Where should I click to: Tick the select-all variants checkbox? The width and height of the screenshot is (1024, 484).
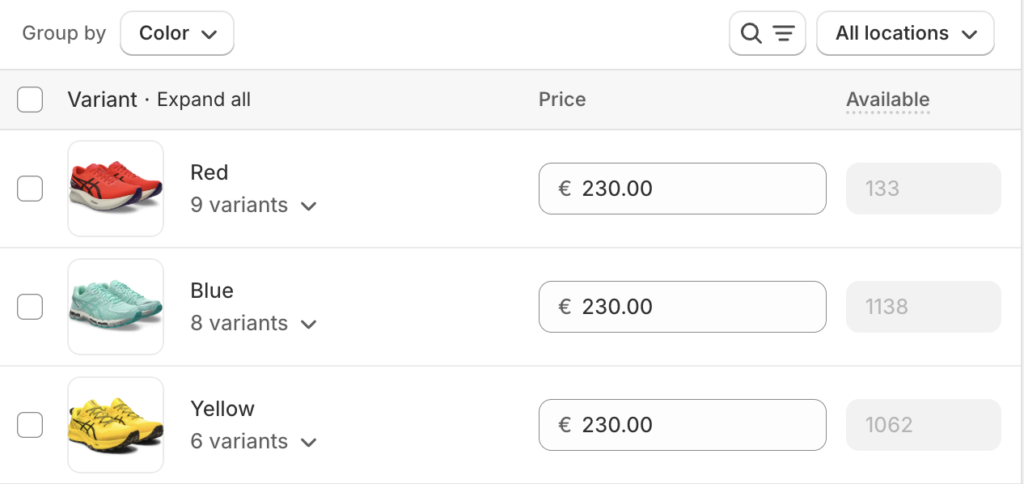coord(30,100)
